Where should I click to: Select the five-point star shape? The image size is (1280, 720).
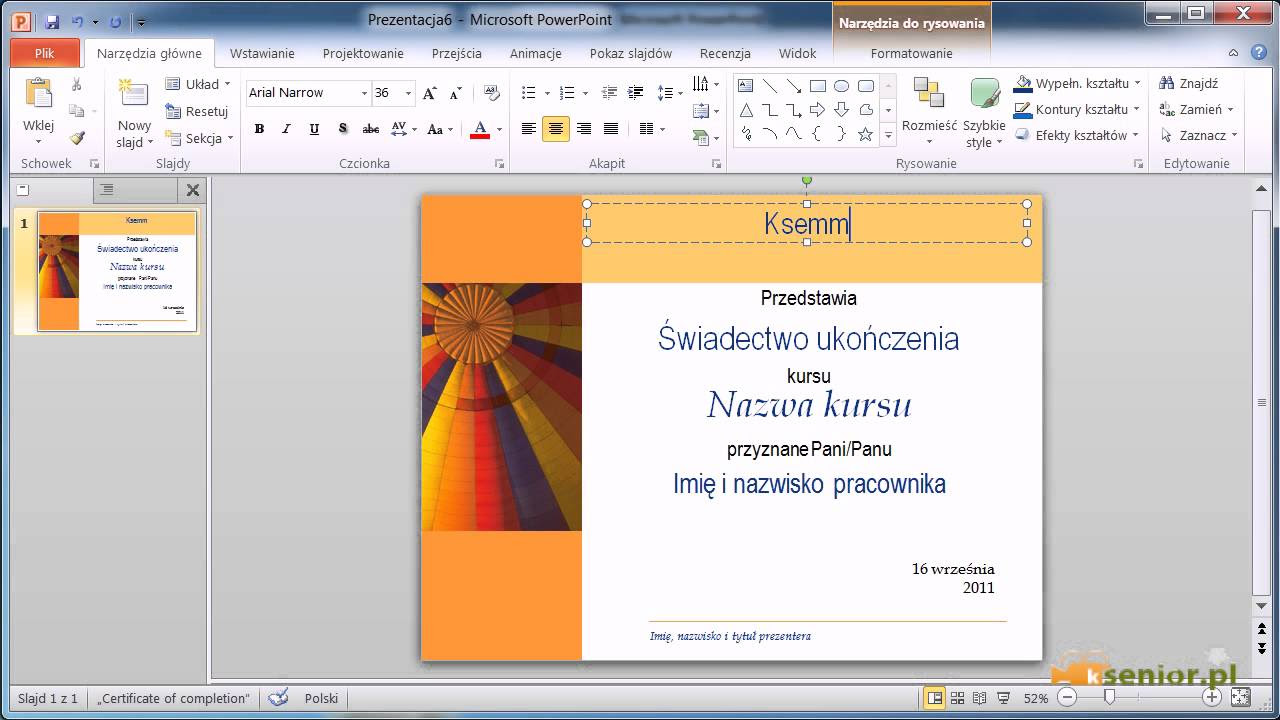[x=865, y=134]
